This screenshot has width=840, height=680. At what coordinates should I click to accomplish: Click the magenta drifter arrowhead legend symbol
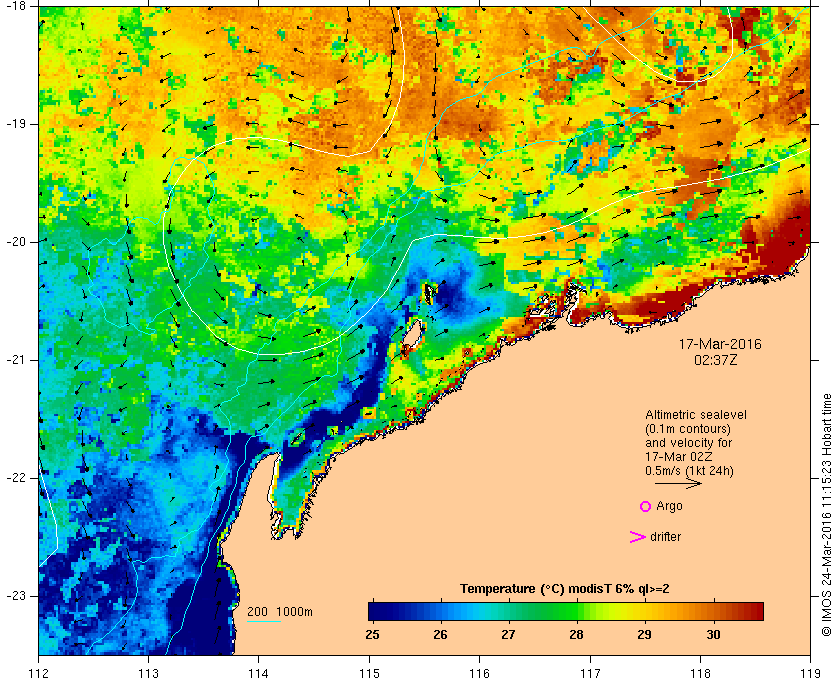point(638,537)
